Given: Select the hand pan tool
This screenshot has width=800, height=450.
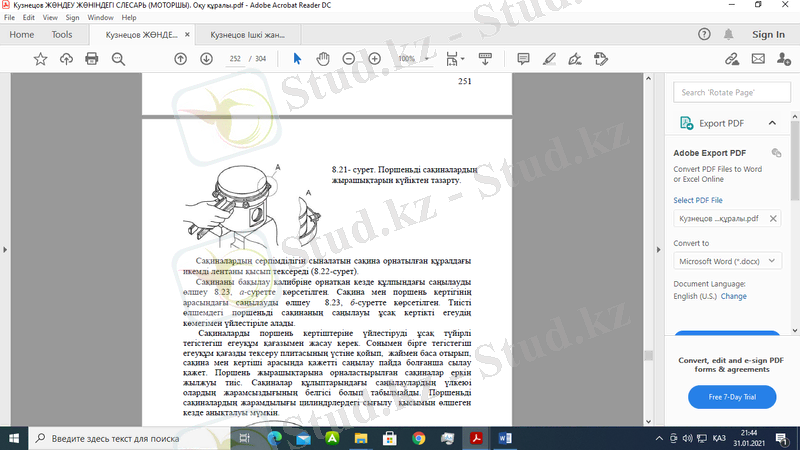Looking at the screenshot, I should pyautogui.click(x=322, y=59).
